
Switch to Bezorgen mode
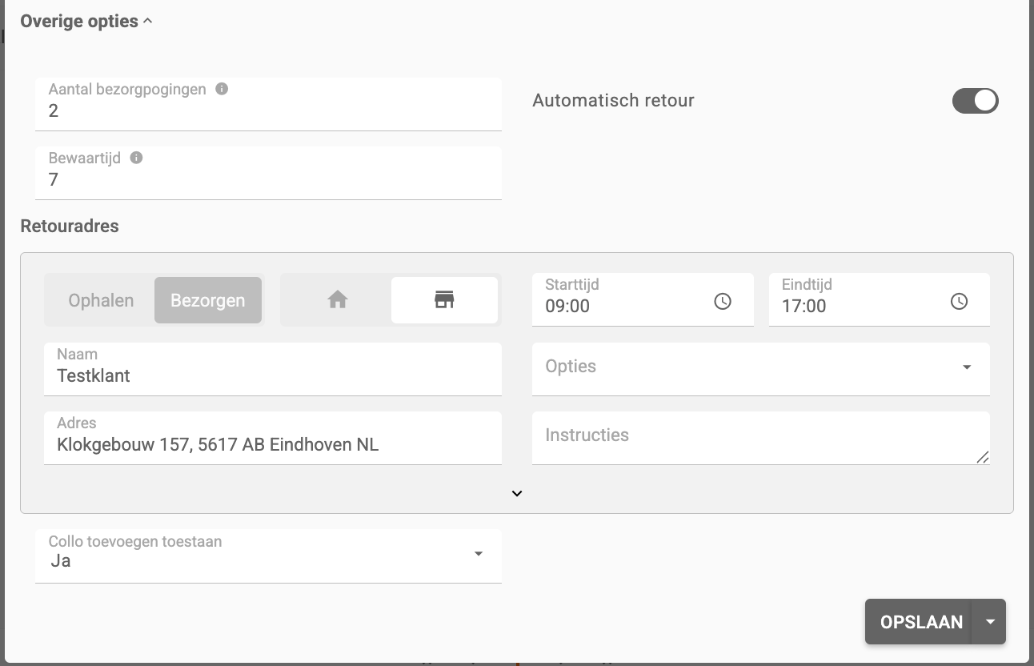(208, 300)
